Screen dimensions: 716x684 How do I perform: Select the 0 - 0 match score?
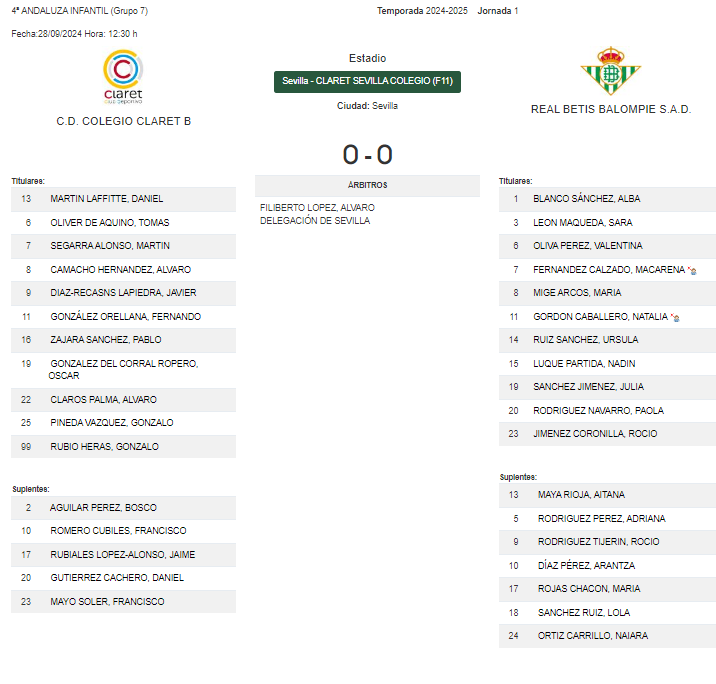pyautogui.click(x=368, y=154)
